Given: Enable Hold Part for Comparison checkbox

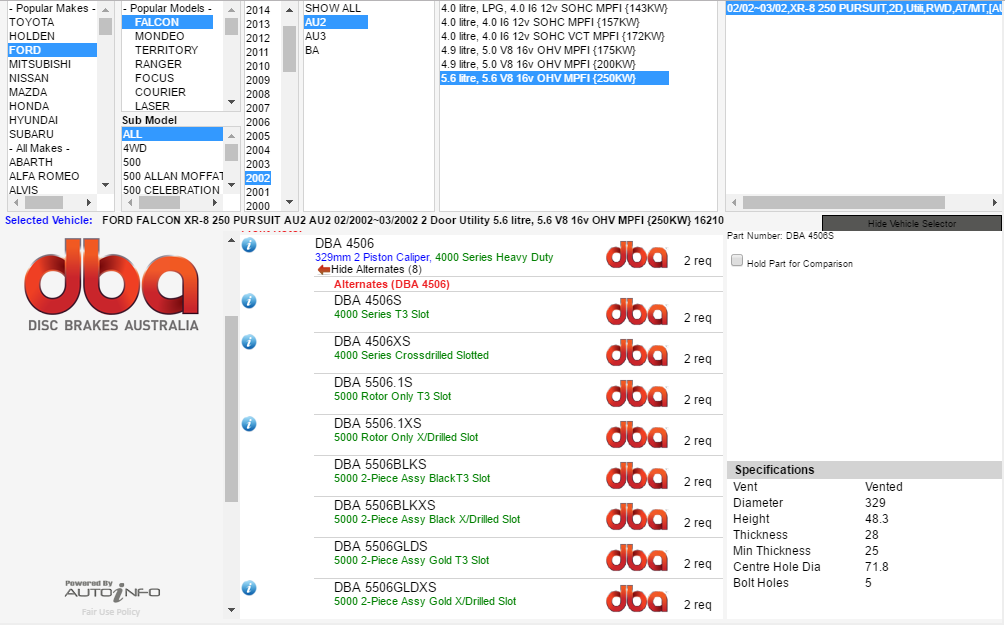Looking at the screenshot, I should pos(737,261).
